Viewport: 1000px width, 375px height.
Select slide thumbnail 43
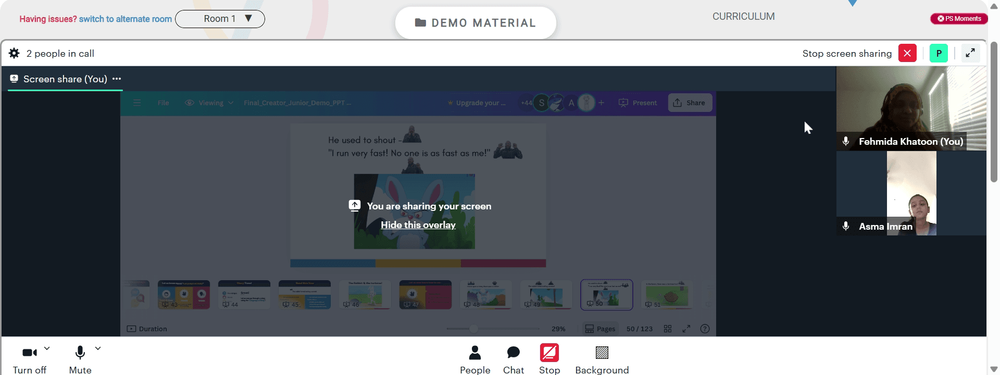click(184, 295)
